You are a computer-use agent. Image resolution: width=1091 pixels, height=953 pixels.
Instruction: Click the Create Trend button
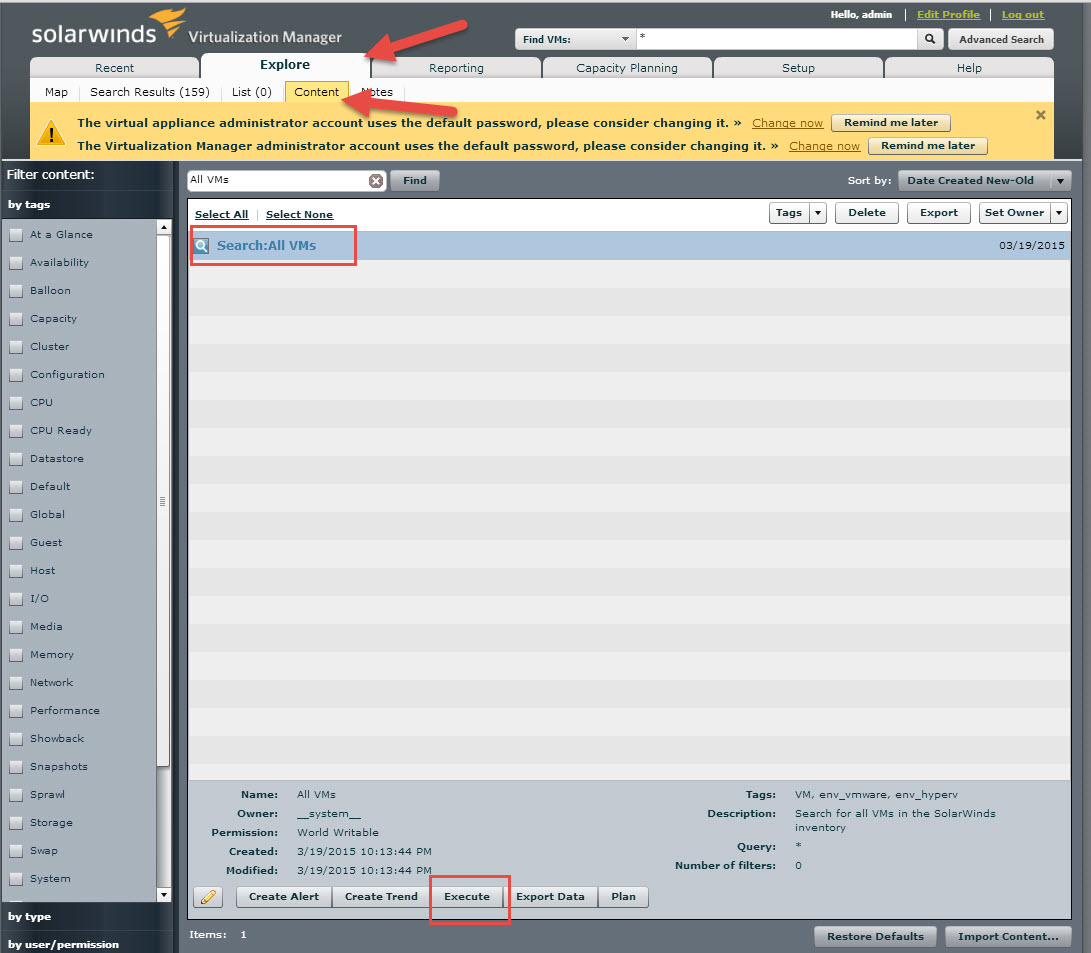click(x=381, y=897)
